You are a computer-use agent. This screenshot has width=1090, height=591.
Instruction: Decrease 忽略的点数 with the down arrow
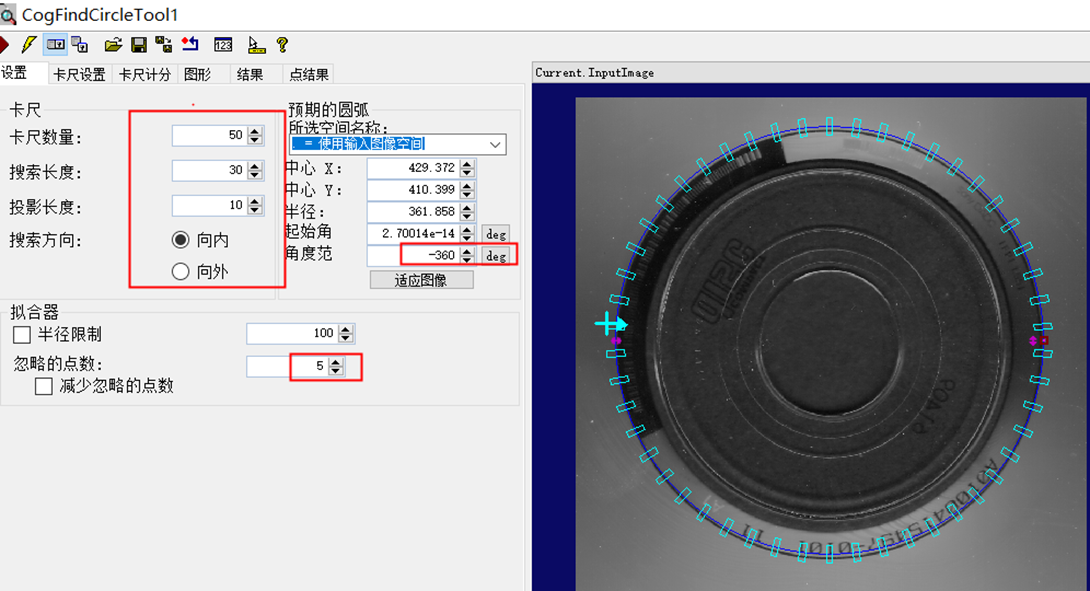pyautogui.click(x=336, y=371)
